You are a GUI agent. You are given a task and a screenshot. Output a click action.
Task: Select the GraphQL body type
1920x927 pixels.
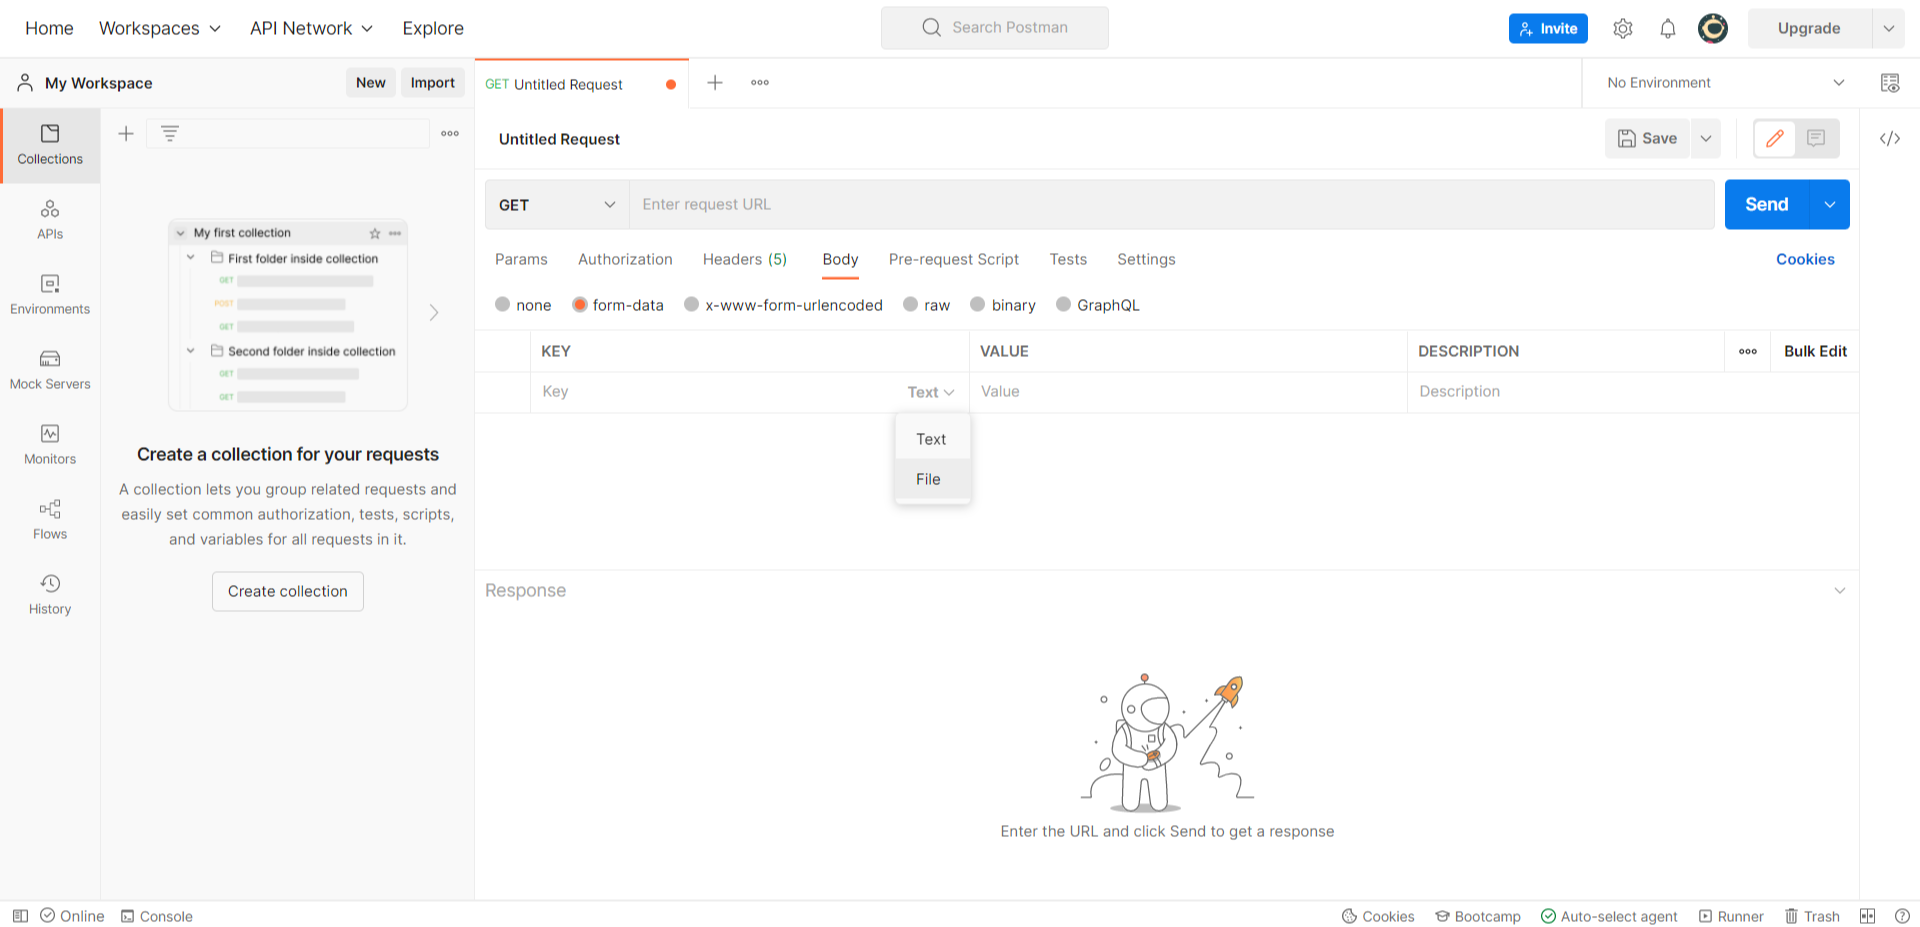1098,305
